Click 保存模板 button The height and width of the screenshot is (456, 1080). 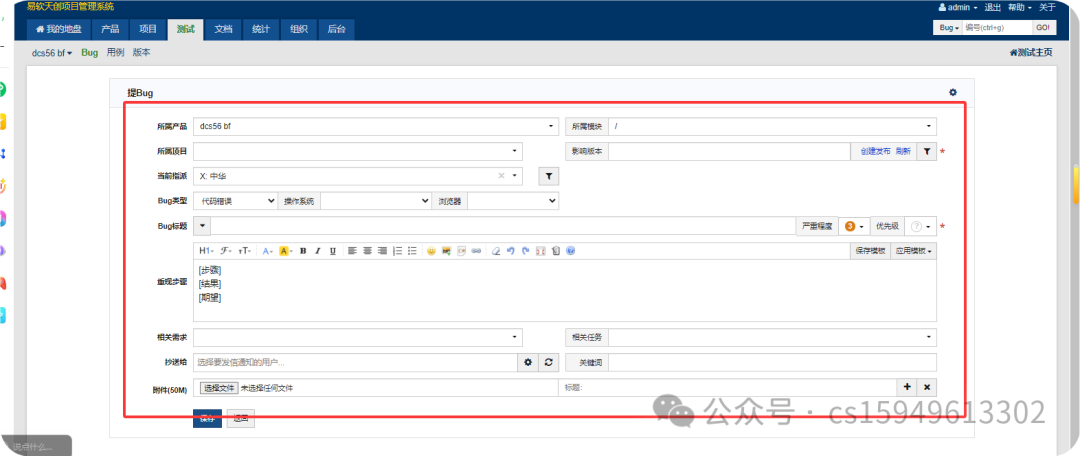click(870, 251)
